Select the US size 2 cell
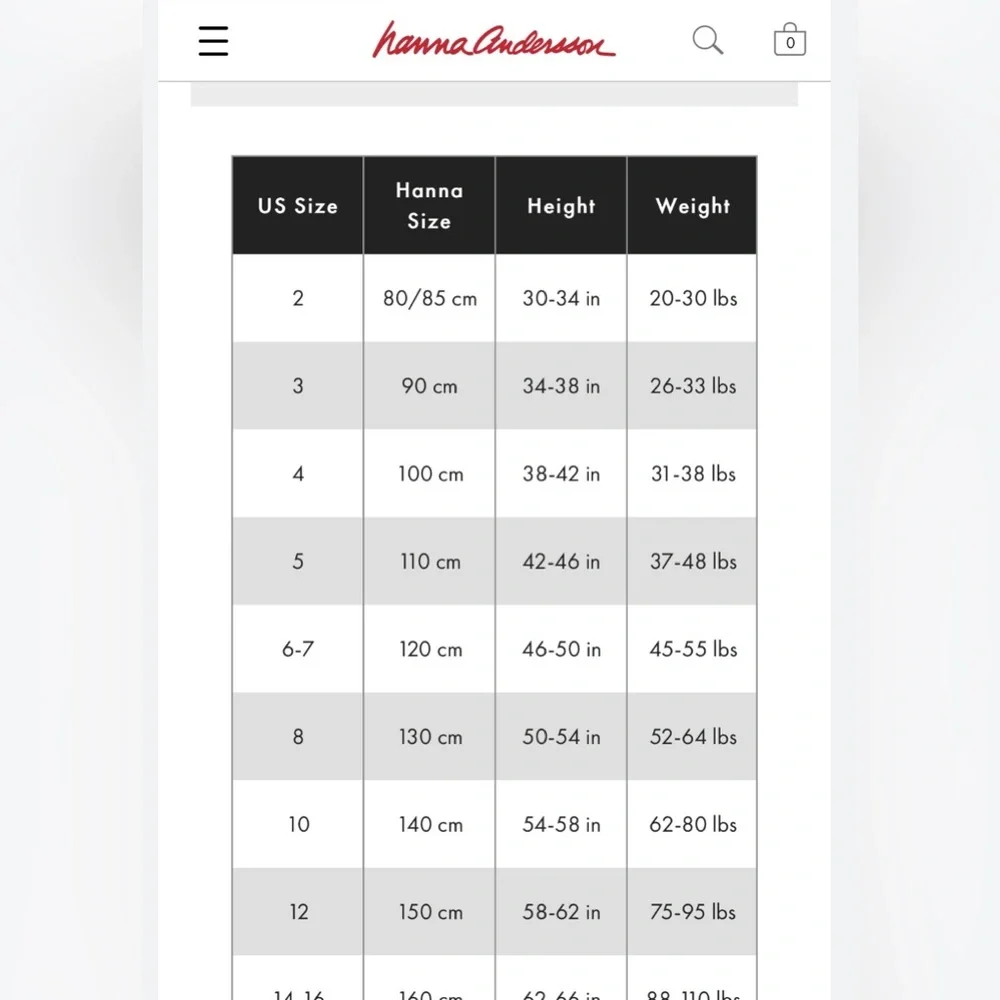 tap(298, 298)
